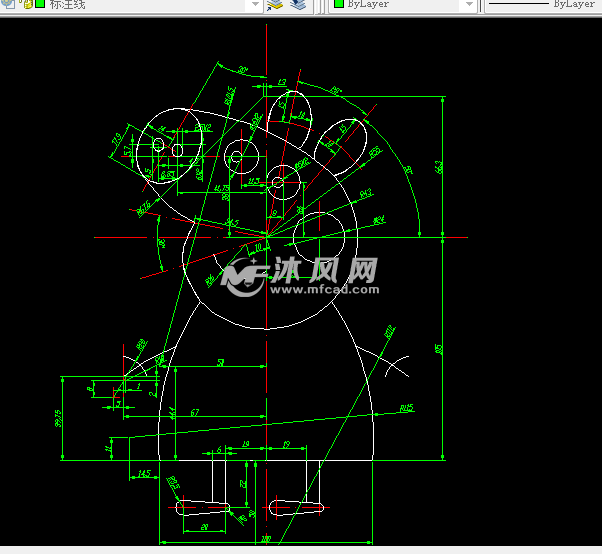Open the ByLayer linetype dropdown
Screen dimensions: 602x554
(x=543, y=5)
